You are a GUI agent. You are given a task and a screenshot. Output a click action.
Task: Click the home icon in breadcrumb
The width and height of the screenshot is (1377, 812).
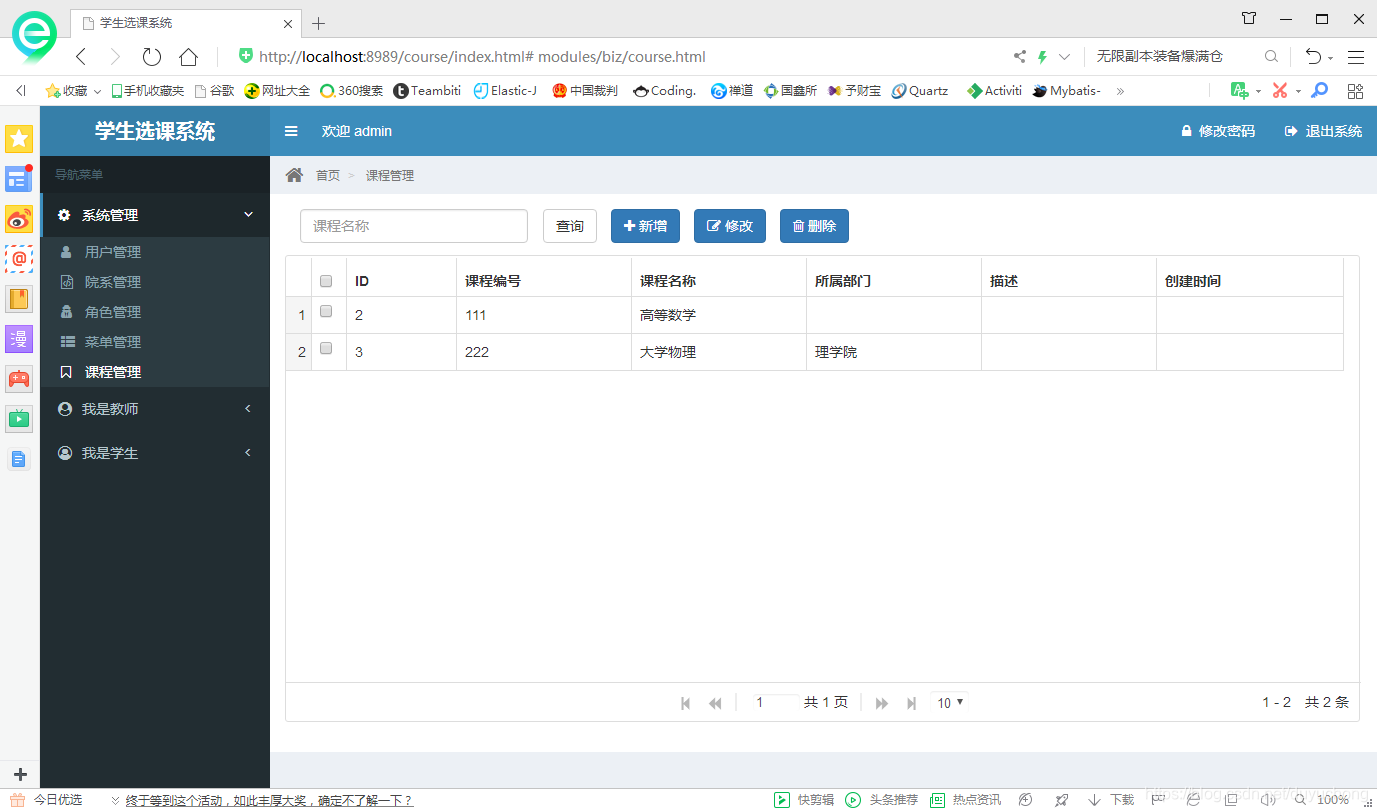point(294,175)
